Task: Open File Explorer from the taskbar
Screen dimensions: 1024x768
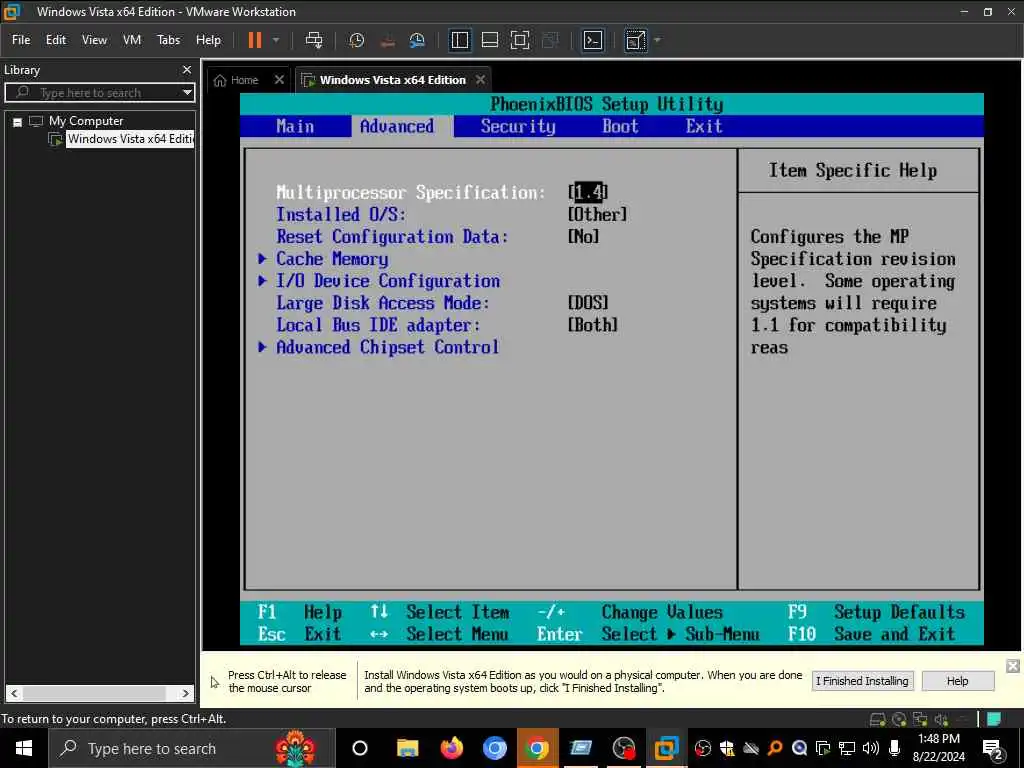Action: [x=408, y=748]
